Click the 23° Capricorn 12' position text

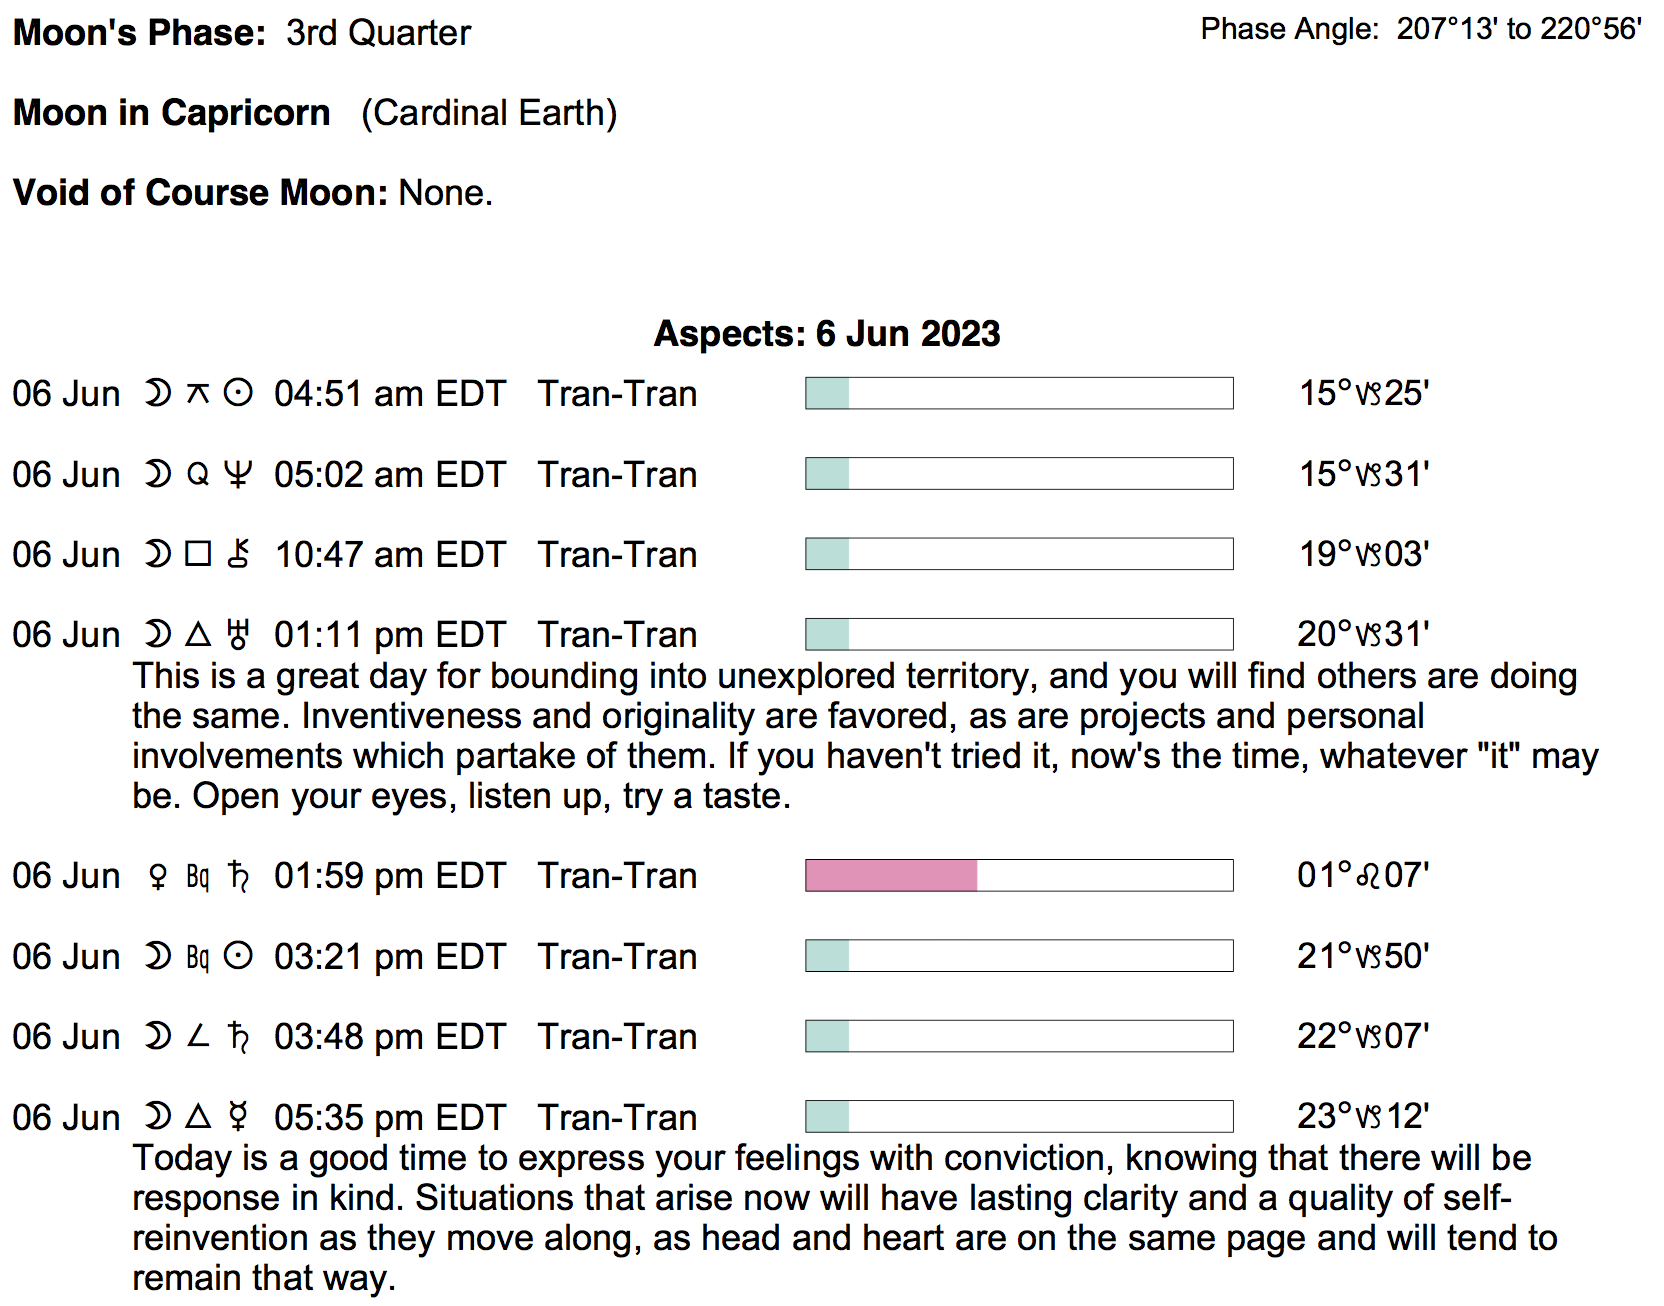click(1363, 1116)
